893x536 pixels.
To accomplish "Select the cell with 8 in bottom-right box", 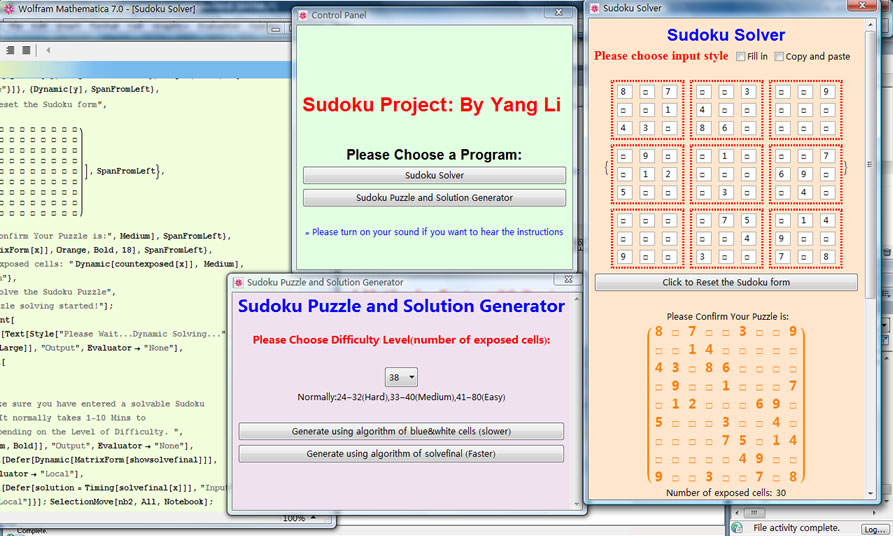I will coord(826,257).
